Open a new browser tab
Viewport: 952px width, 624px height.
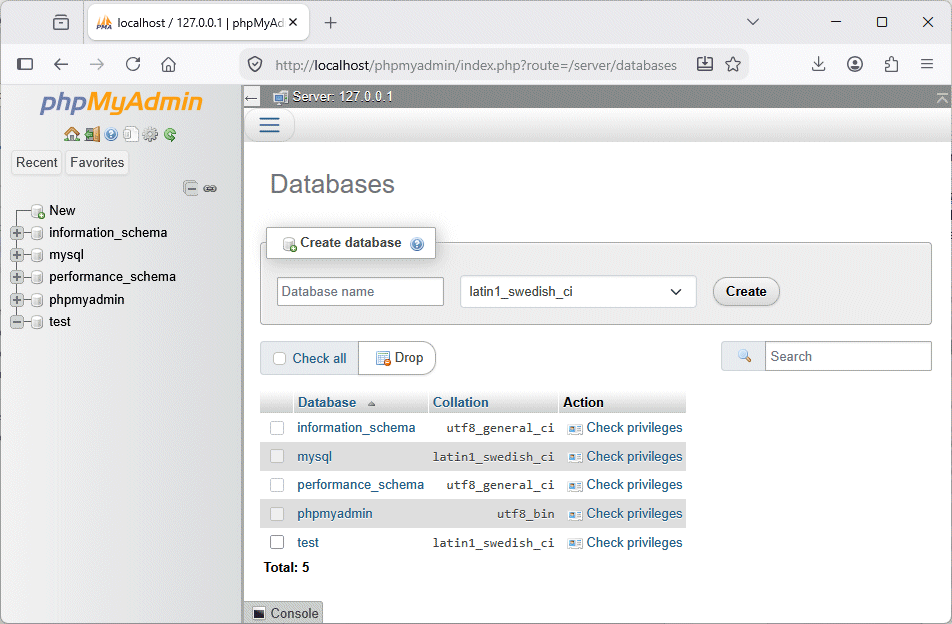coord(330,23)
